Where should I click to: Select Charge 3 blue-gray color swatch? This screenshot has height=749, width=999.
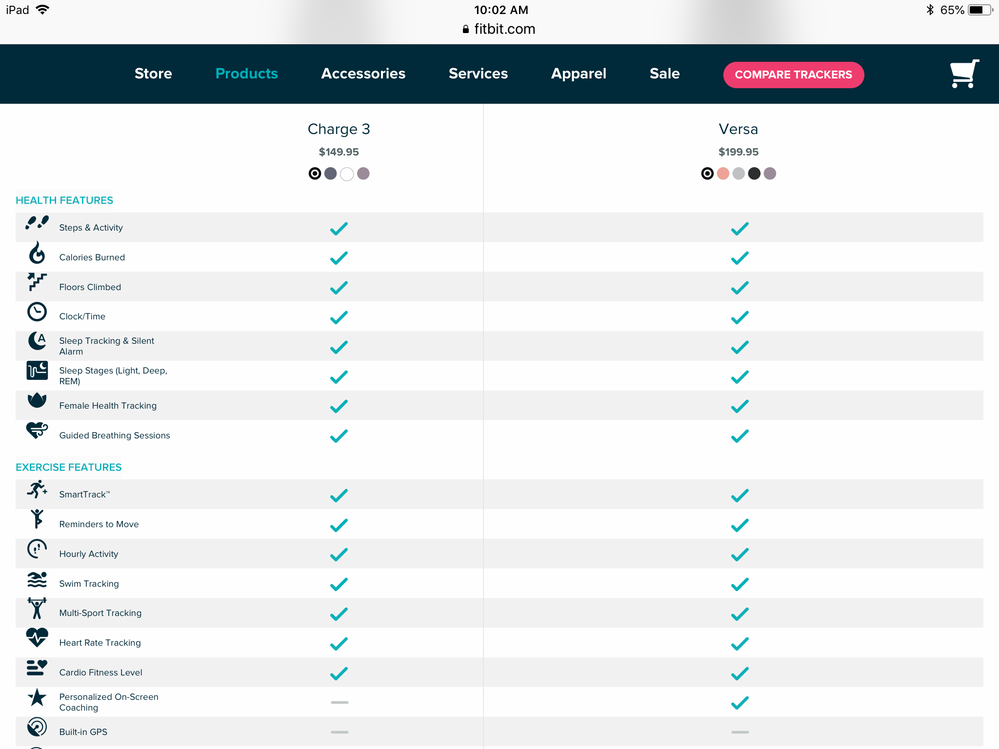(x=330, y=173)
